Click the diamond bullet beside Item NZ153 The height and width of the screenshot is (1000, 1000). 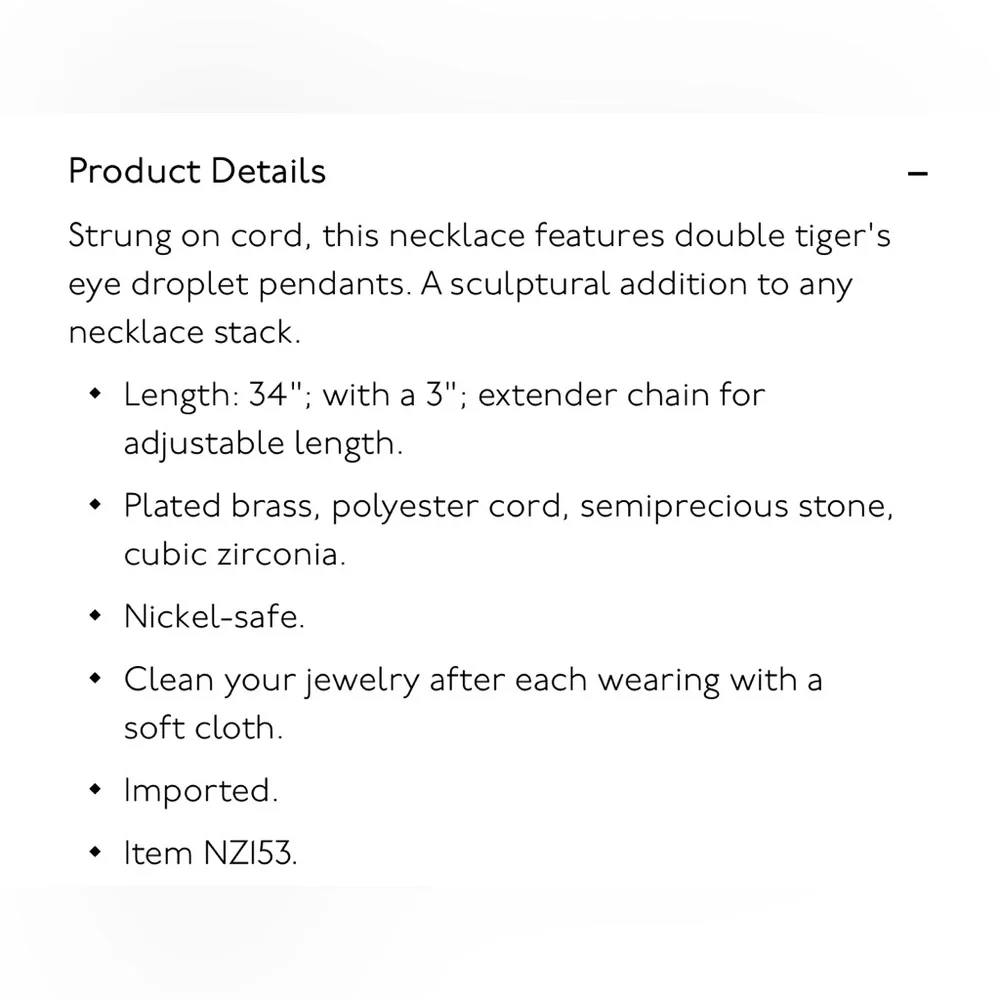tap(96, 852)
